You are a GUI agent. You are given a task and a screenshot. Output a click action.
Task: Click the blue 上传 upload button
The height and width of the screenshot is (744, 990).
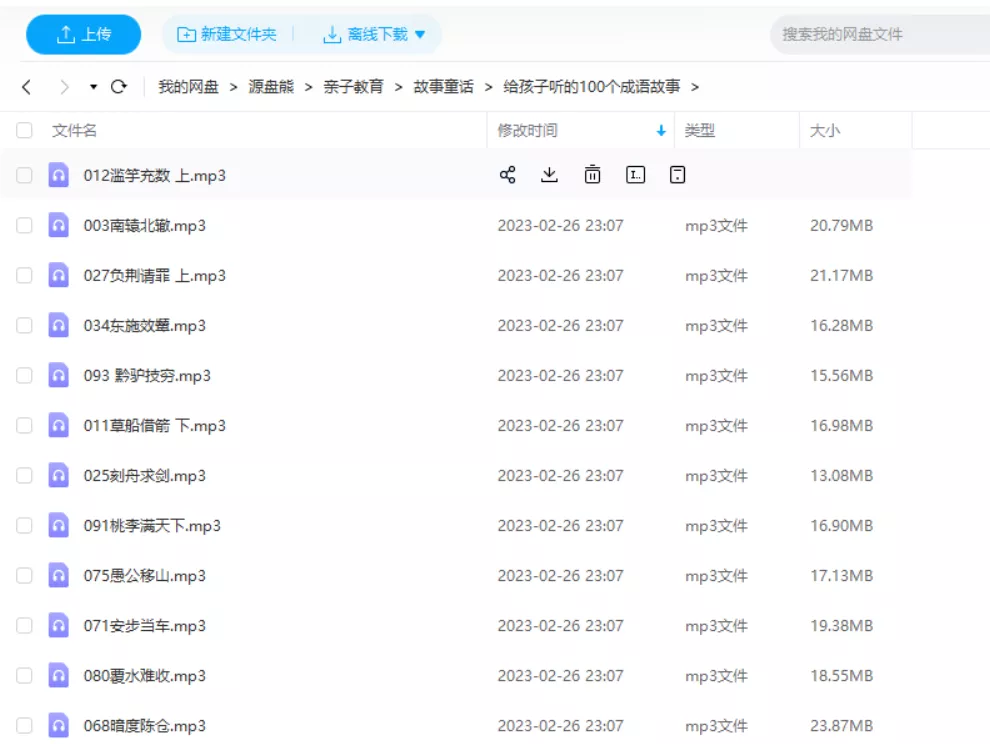tap(84, 34)
